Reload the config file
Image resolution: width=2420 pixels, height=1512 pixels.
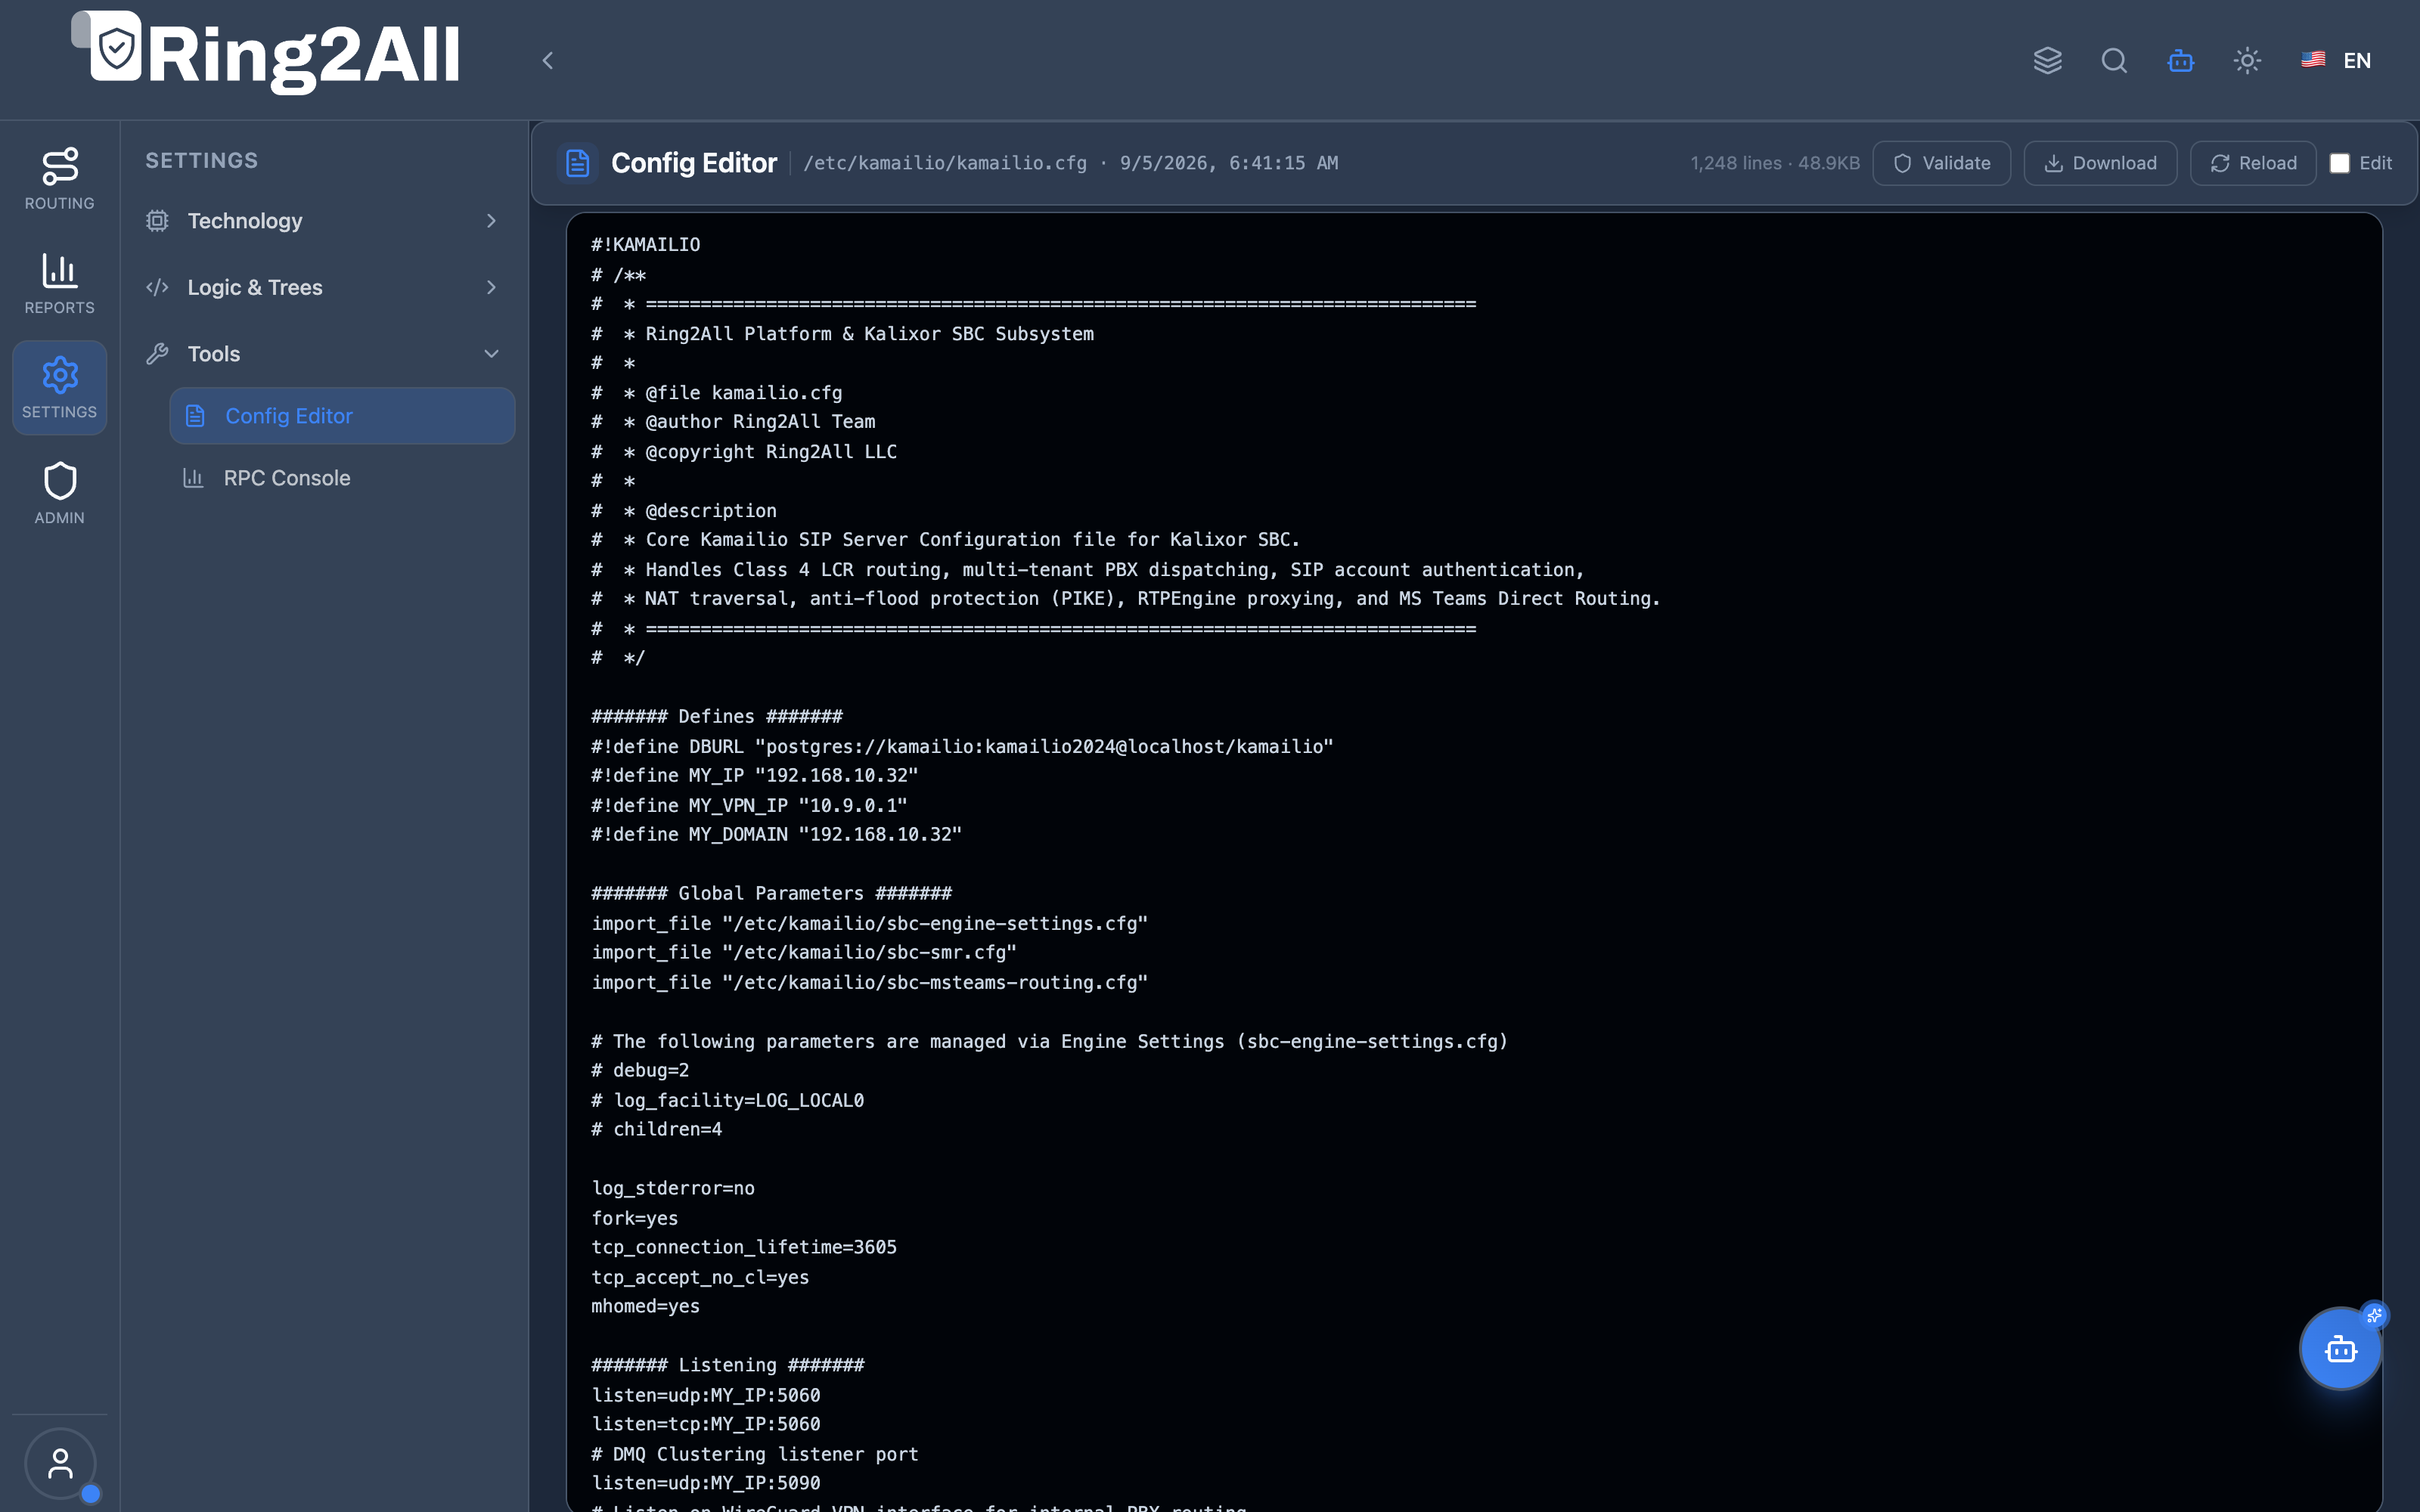coord(2253,163)
